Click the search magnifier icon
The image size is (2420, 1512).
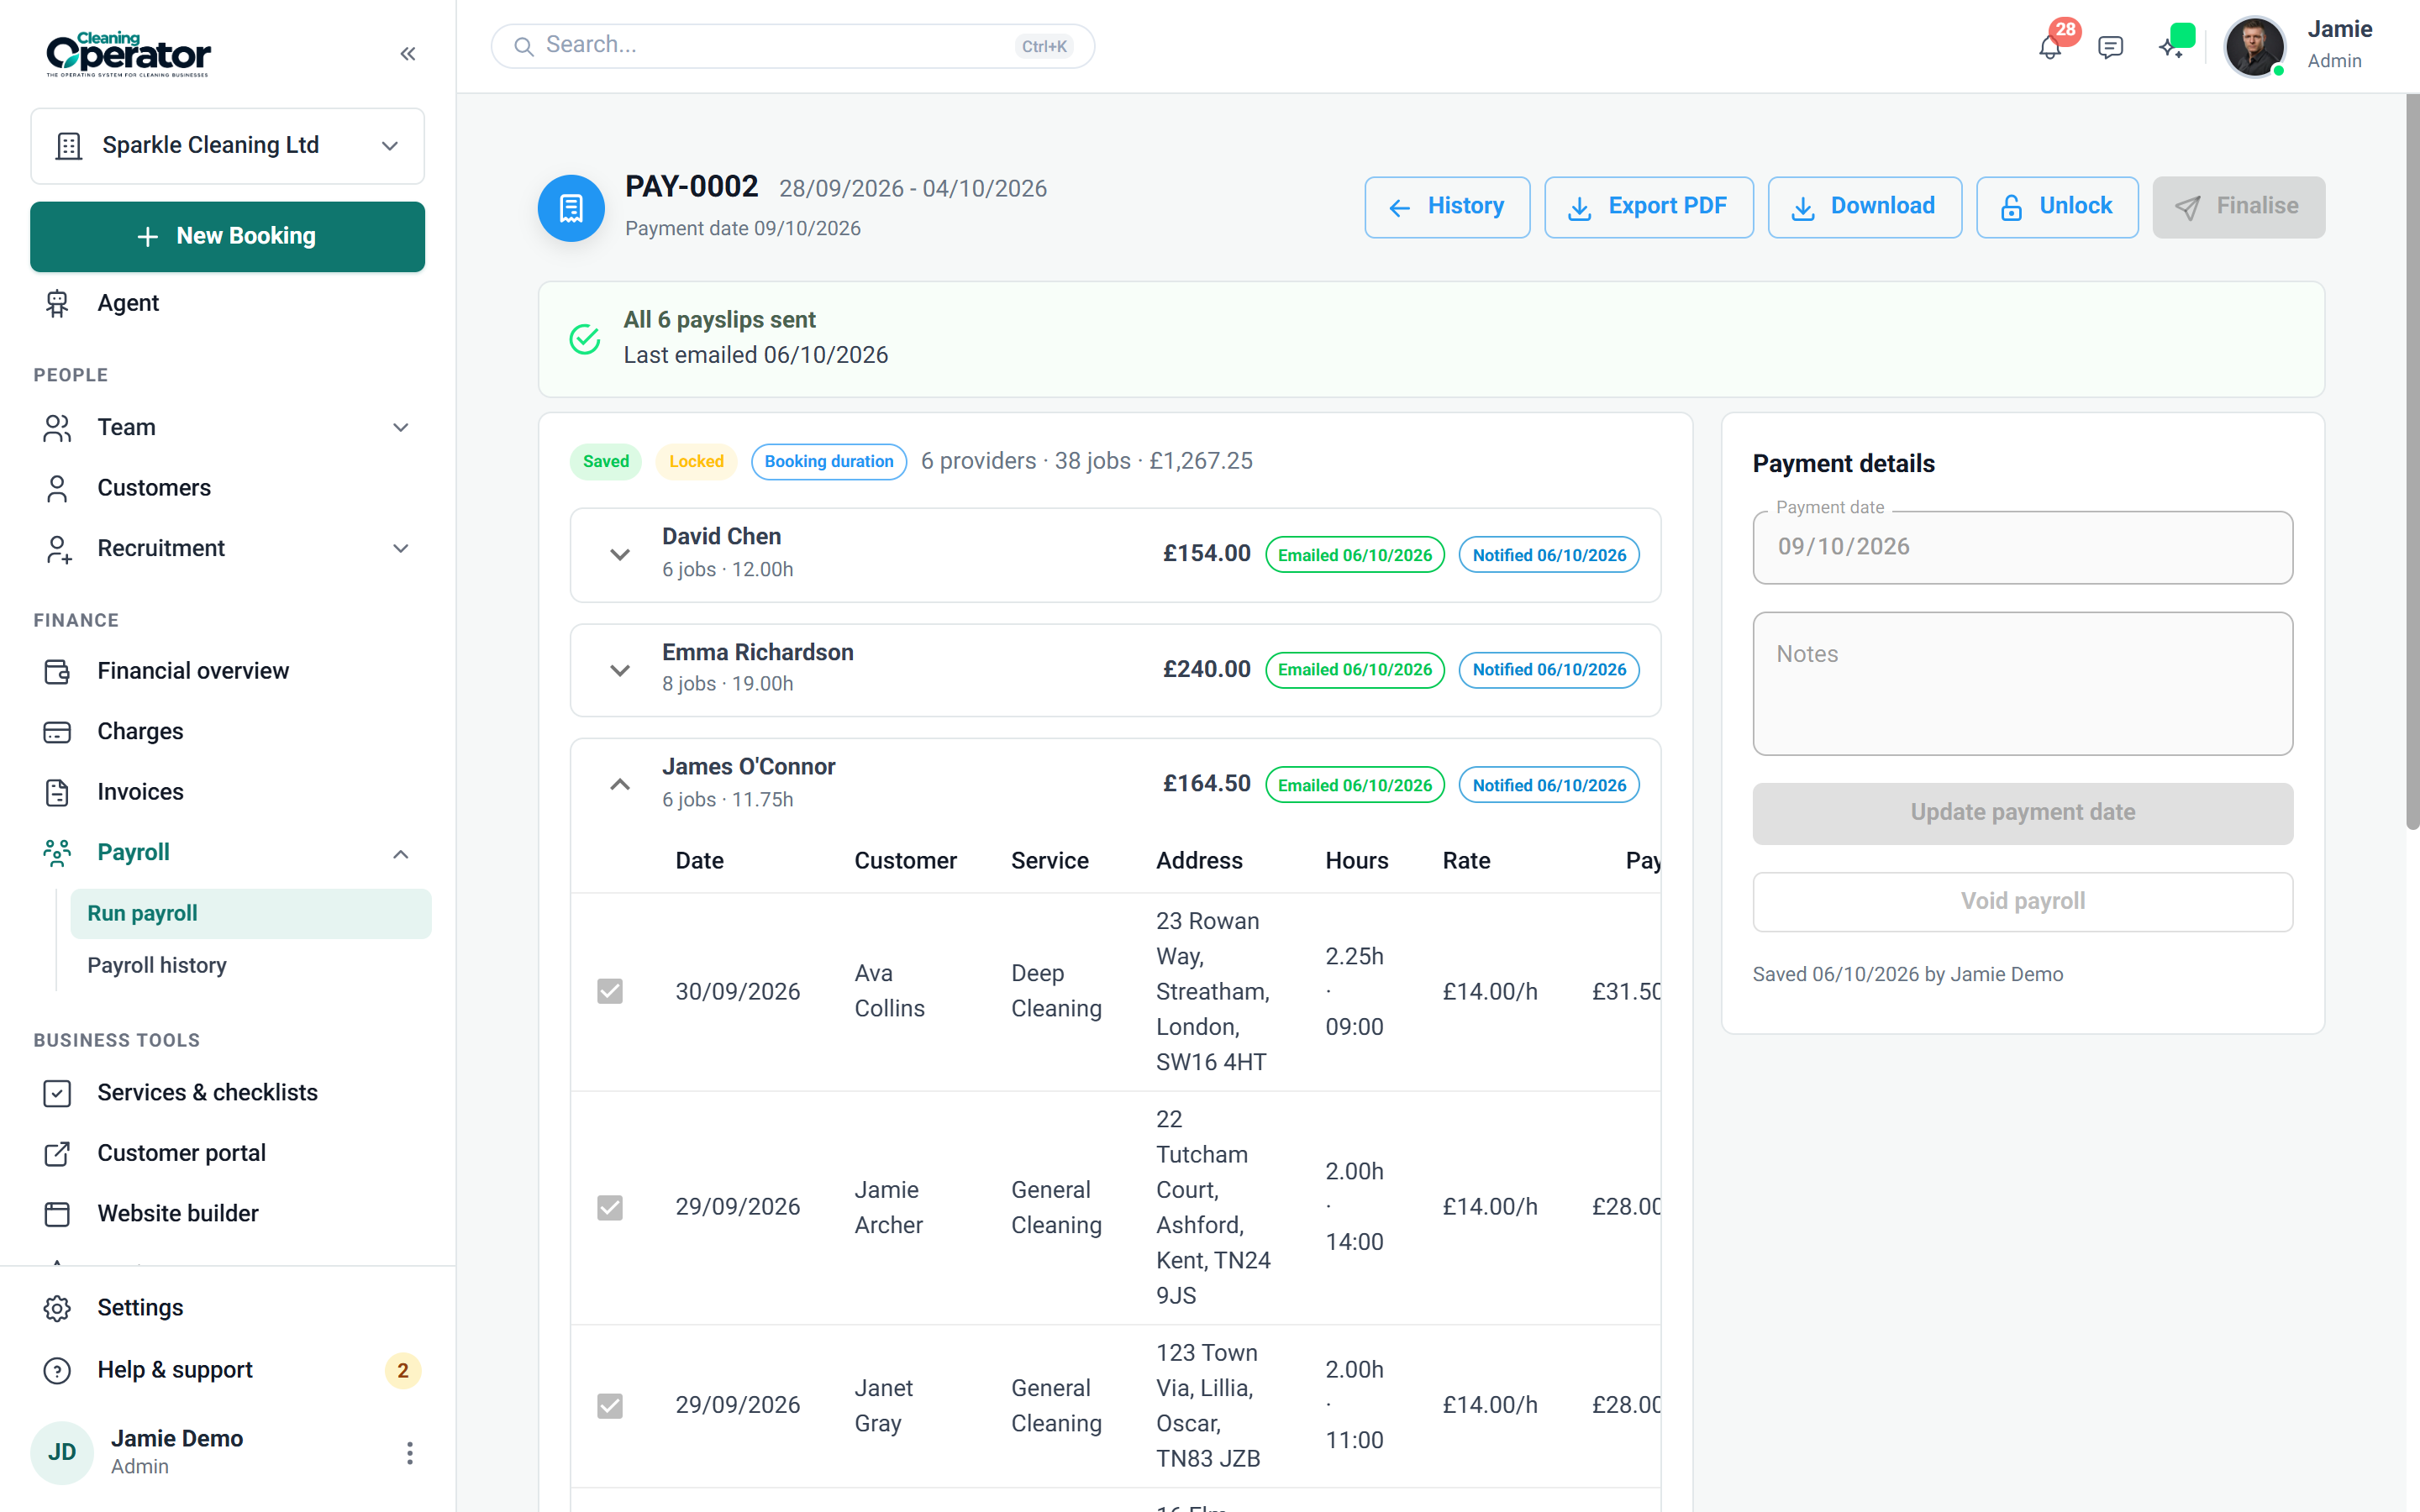pyautogui.click(x=523, y=46)
